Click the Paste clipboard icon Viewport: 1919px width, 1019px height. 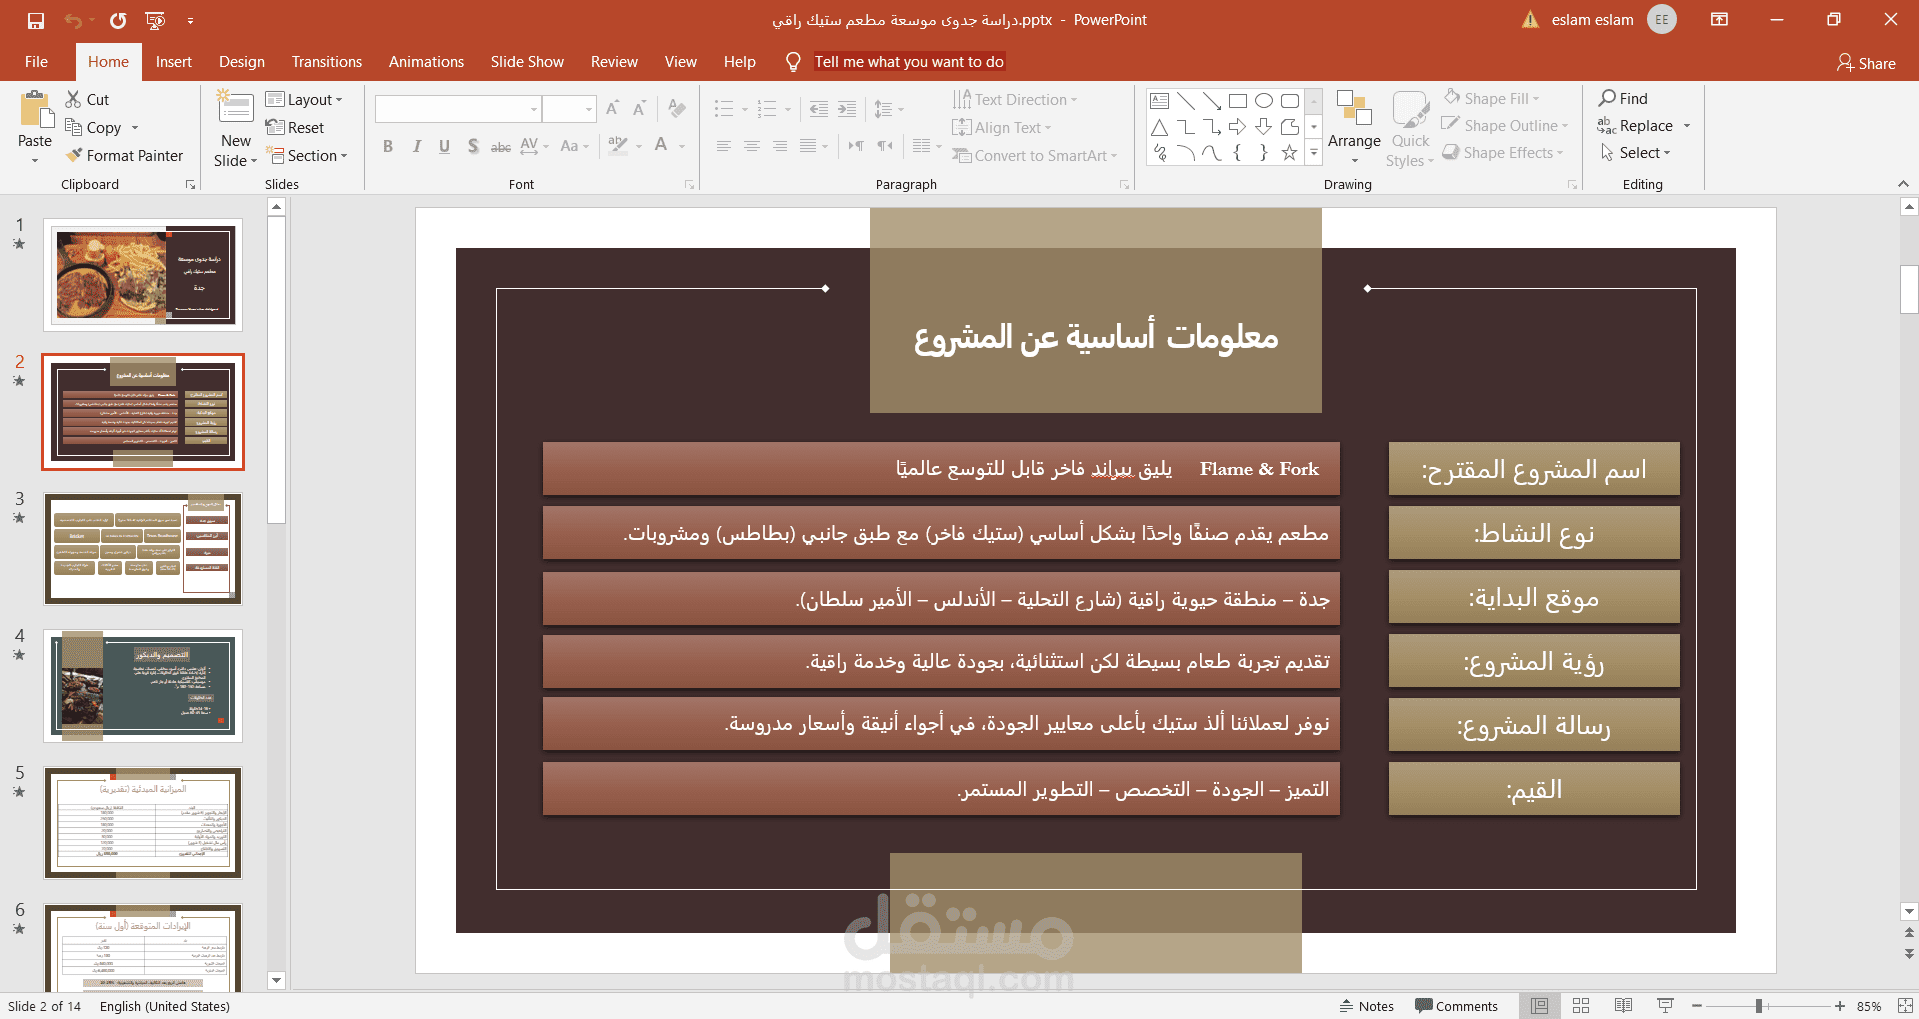[35, 110]
